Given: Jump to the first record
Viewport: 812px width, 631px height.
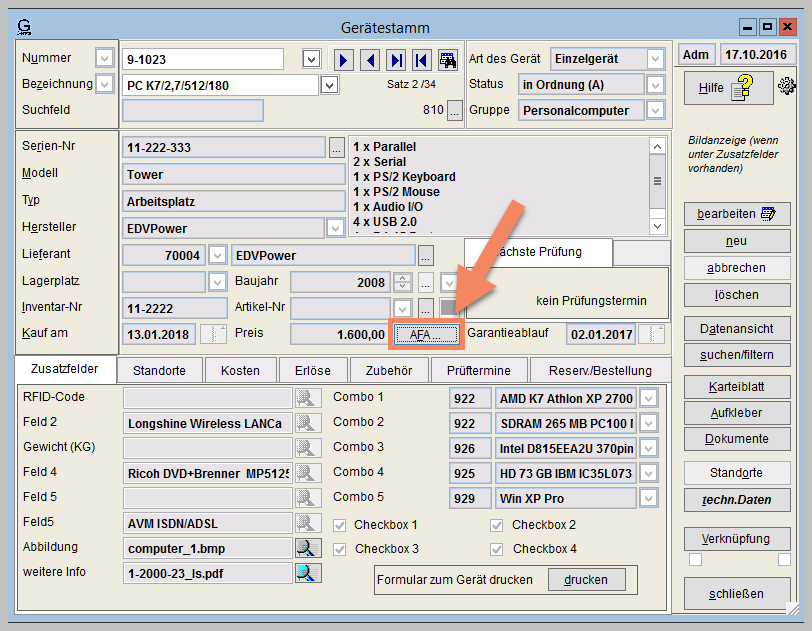Looking at the screenshot, I should [422, 60].
